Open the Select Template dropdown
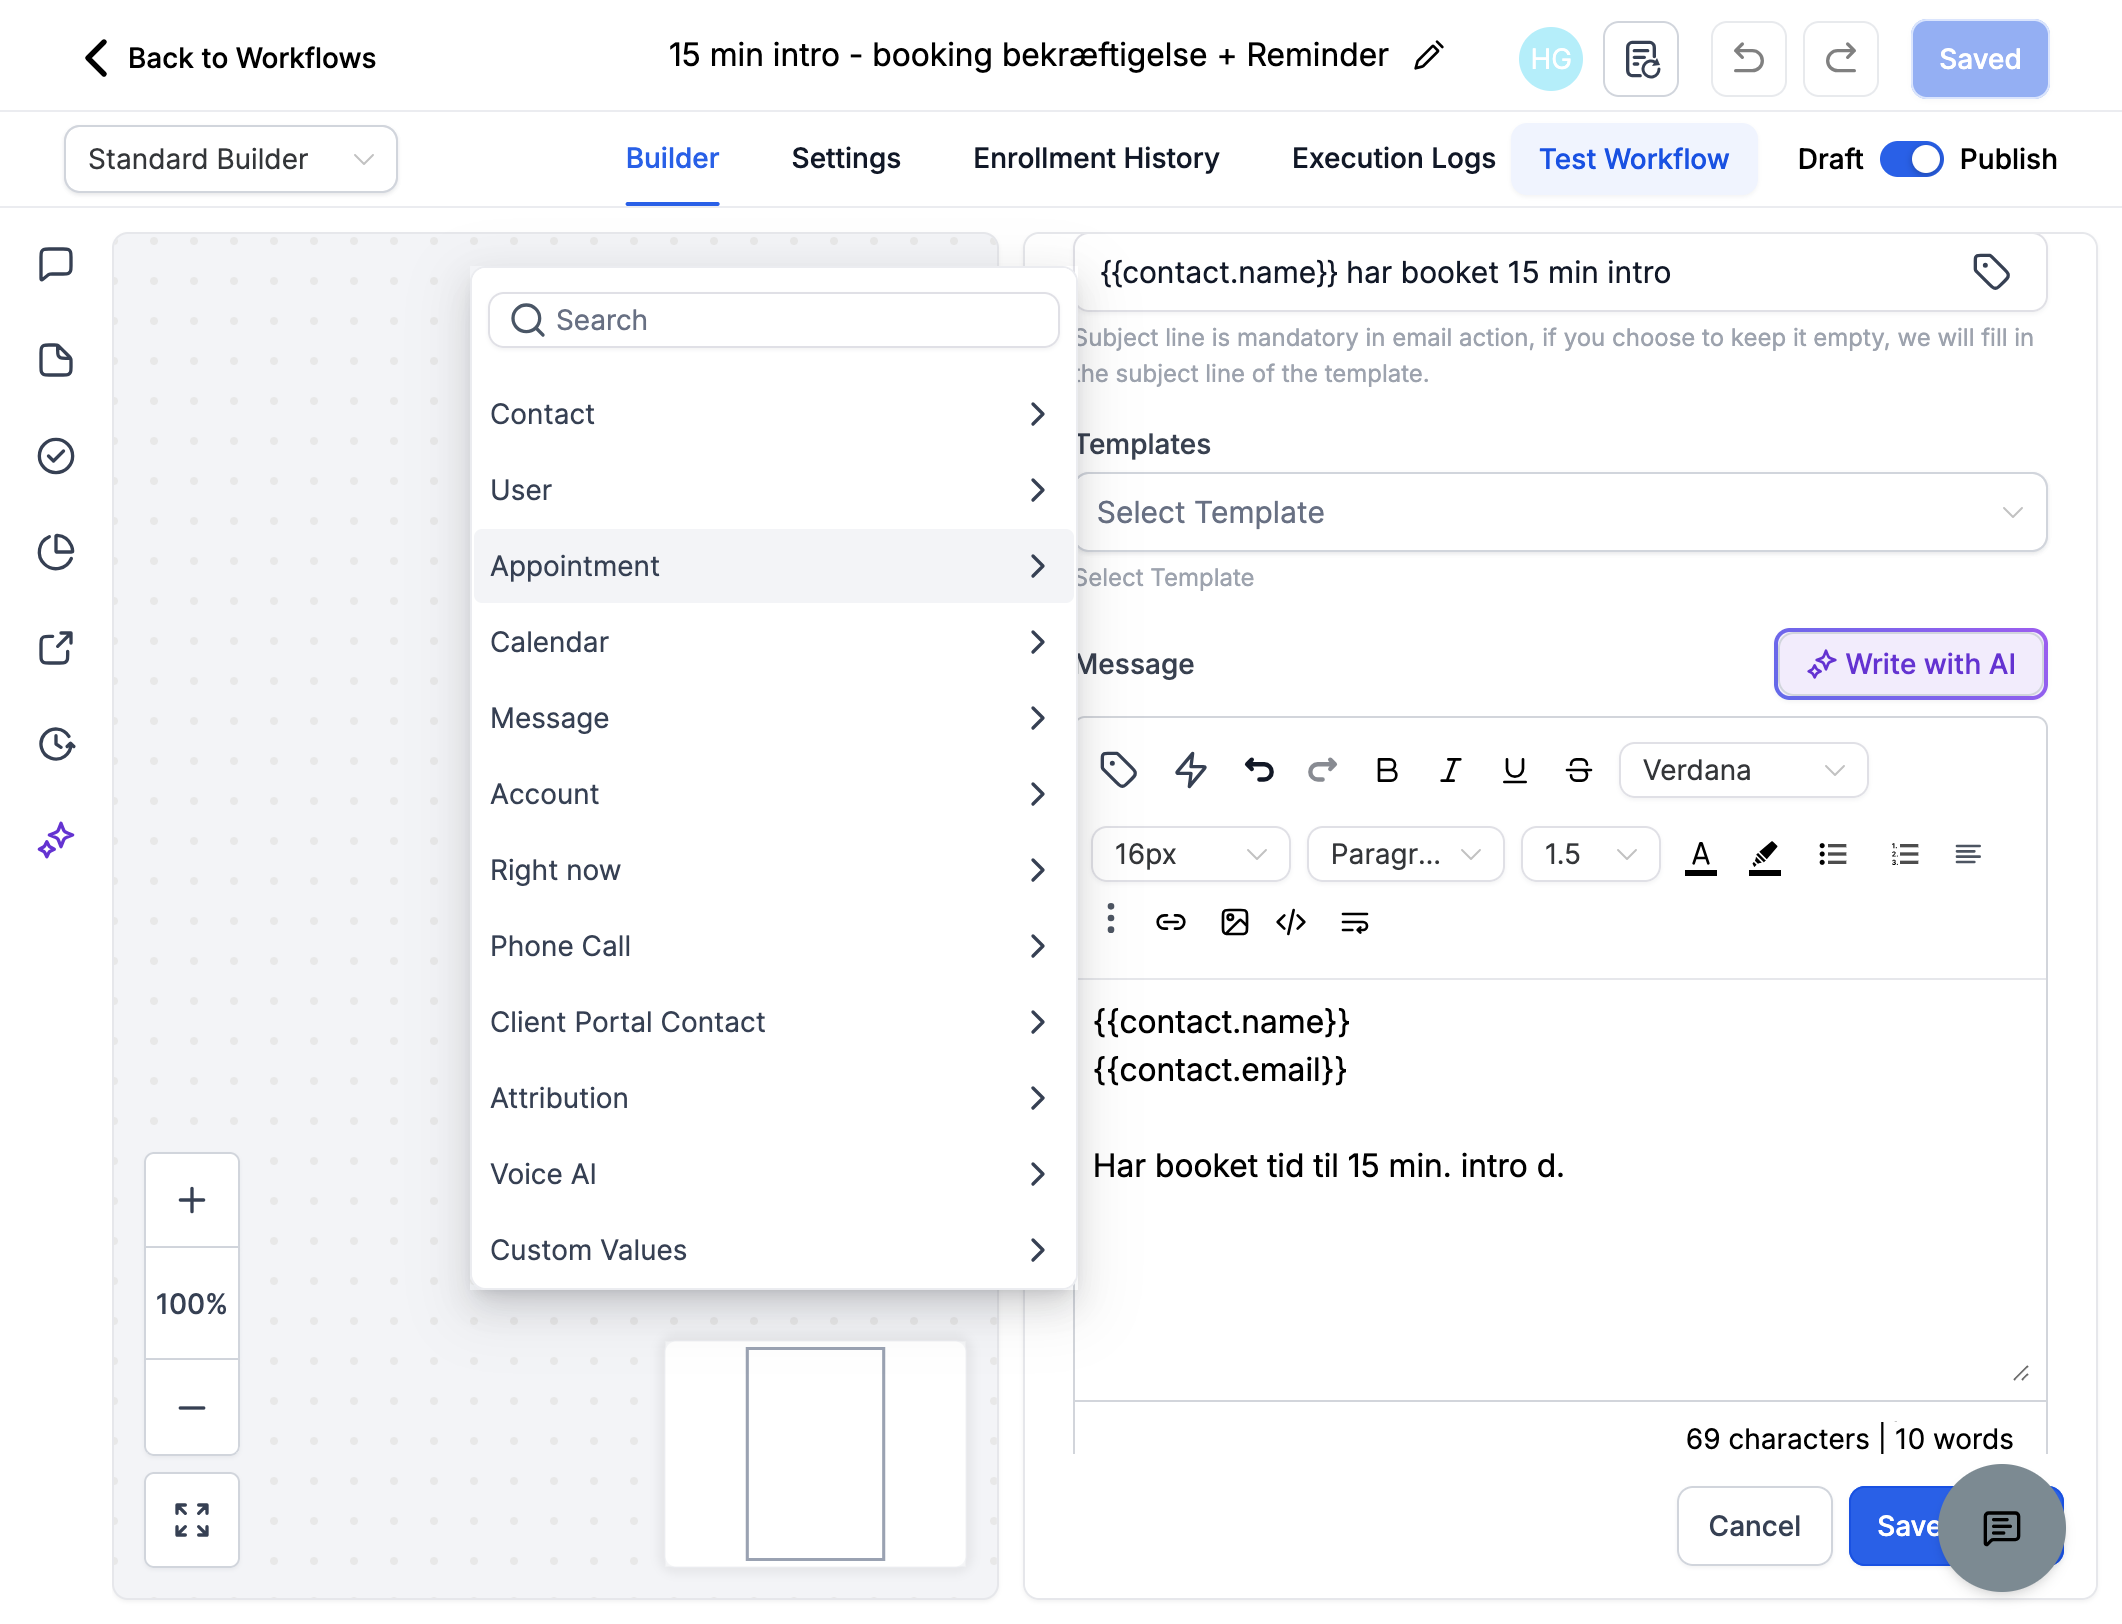 click(x=1561, y=512)
